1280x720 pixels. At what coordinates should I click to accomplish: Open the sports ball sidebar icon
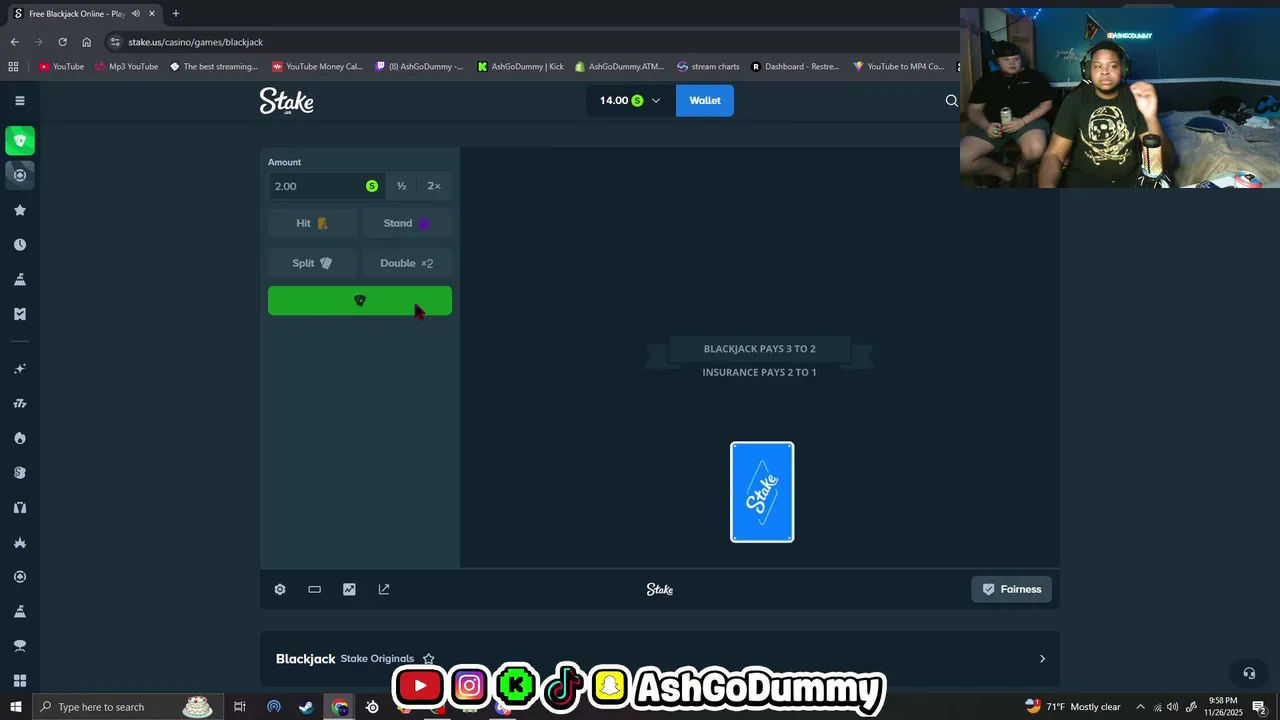20,175
